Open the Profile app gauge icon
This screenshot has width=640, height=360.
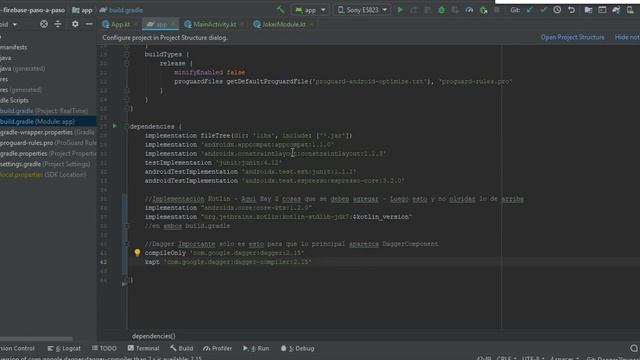click(469, 10)
